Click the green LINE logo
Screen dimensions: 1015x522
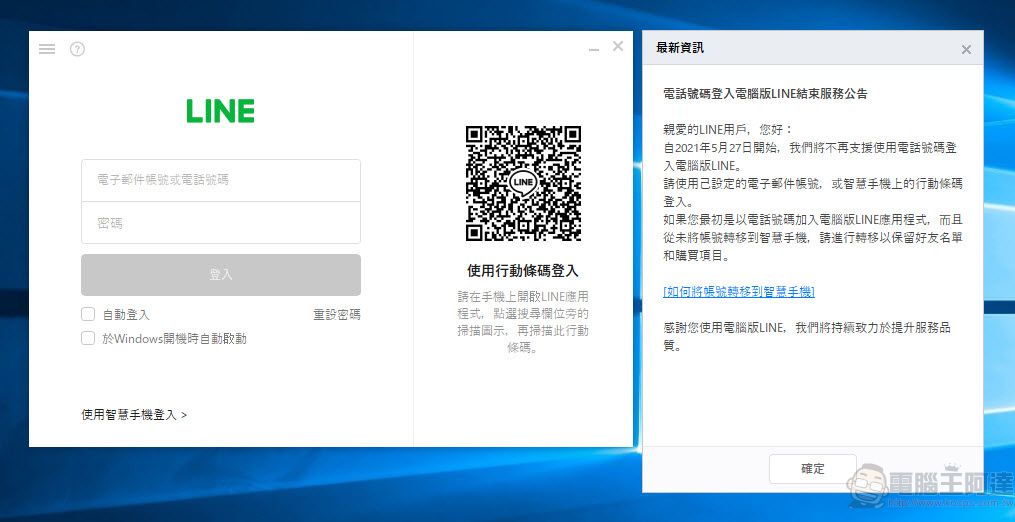220,111
